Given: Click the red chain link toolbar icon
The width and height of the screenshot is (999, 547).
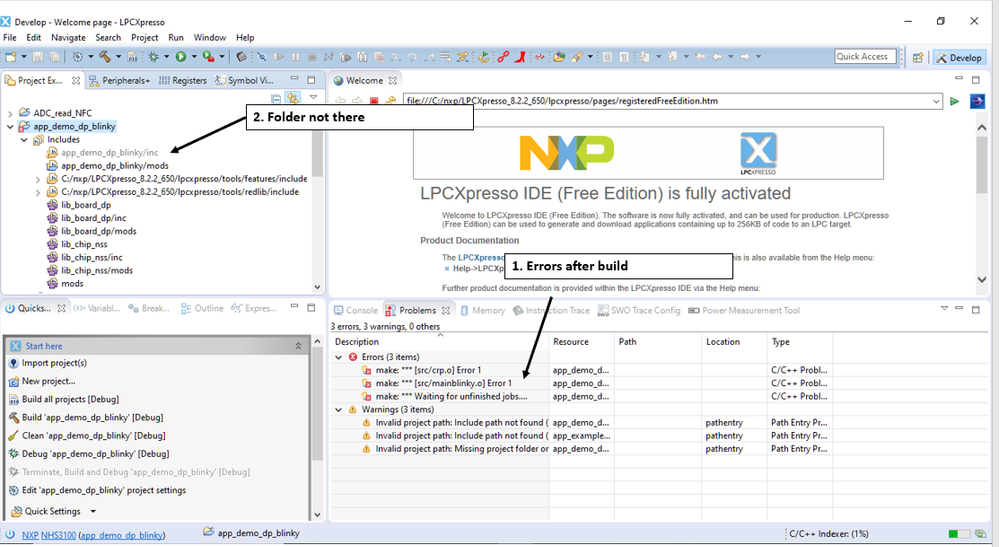Looking at the screenshot, I should click(x=503, y=57).
